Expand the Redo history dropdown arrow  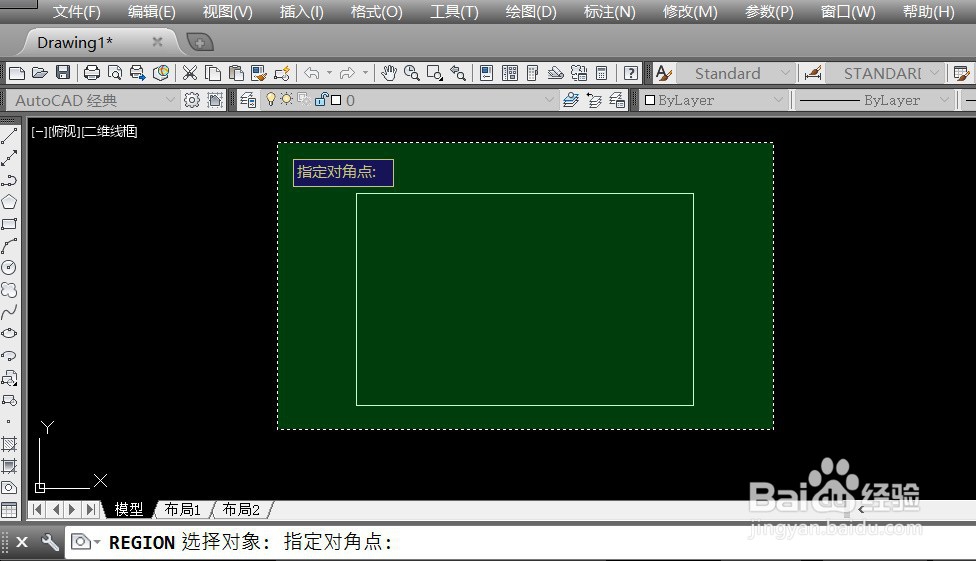tap(365, 73)
